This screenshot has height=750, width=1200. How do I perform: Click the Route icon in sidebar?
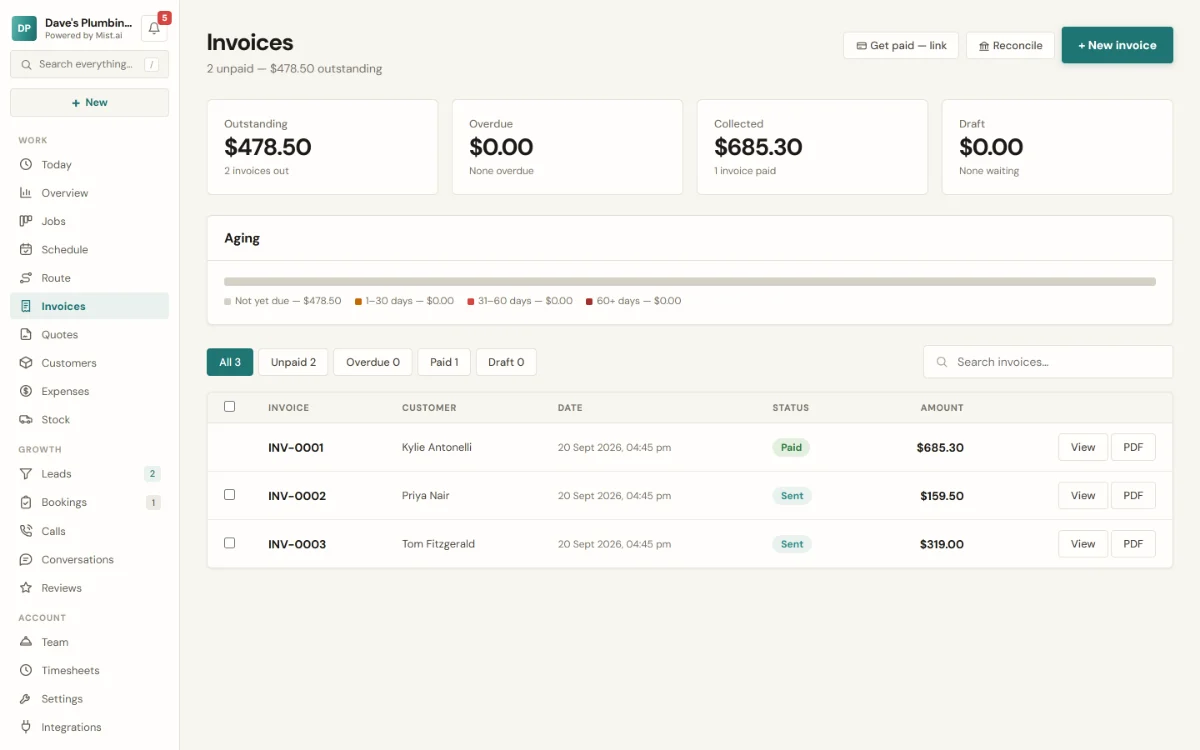(x=26, y=278)
